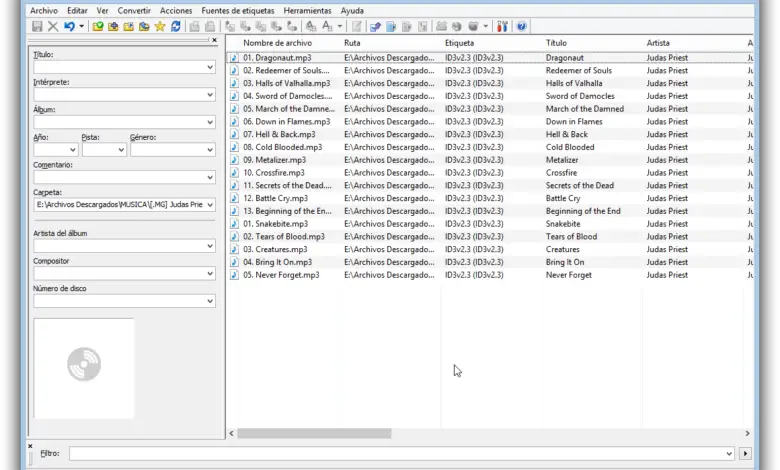Click the horizontal scrollbar thumb in file list
This screenshot has height=470, width=780.
[314, 434]
